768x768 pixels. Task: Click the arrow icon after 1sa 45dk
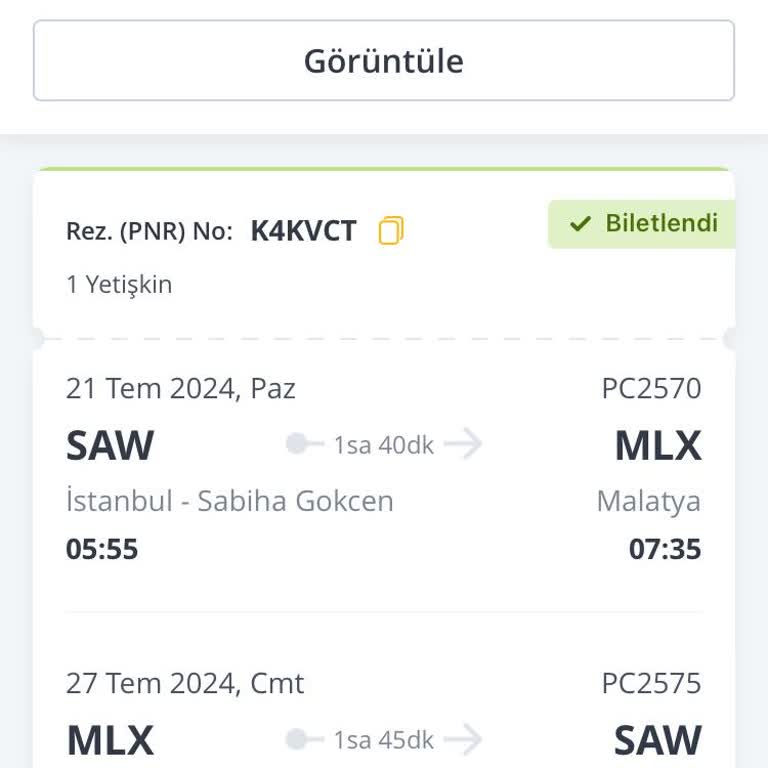tap(463, 740)
